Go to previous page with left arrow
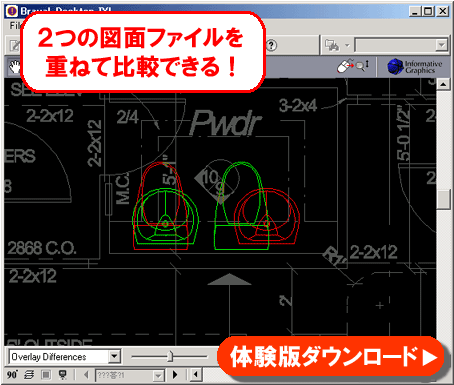Viewport: 454px width, 385px height. pyautogui.click(x=86, y=375)
